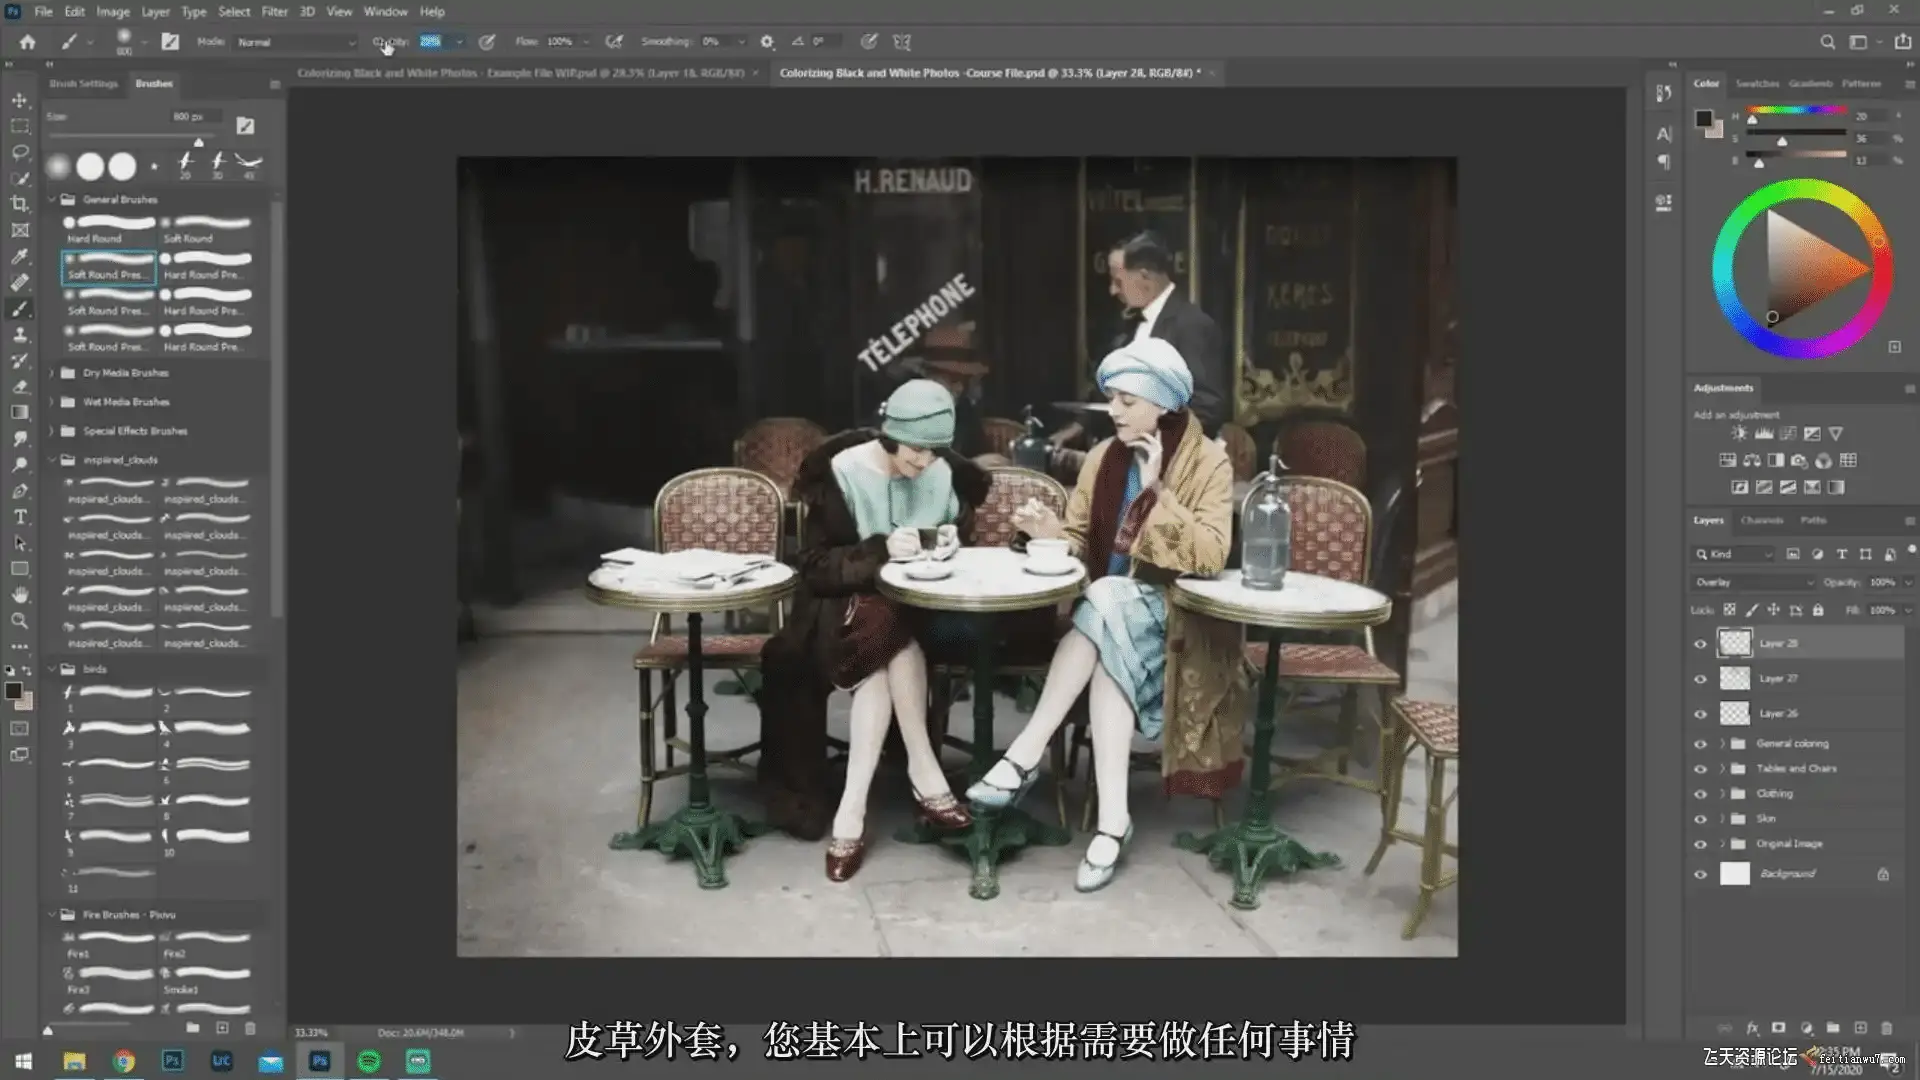Open the Filter menu
The image size is (1920, 1080).
coord(274,12)
